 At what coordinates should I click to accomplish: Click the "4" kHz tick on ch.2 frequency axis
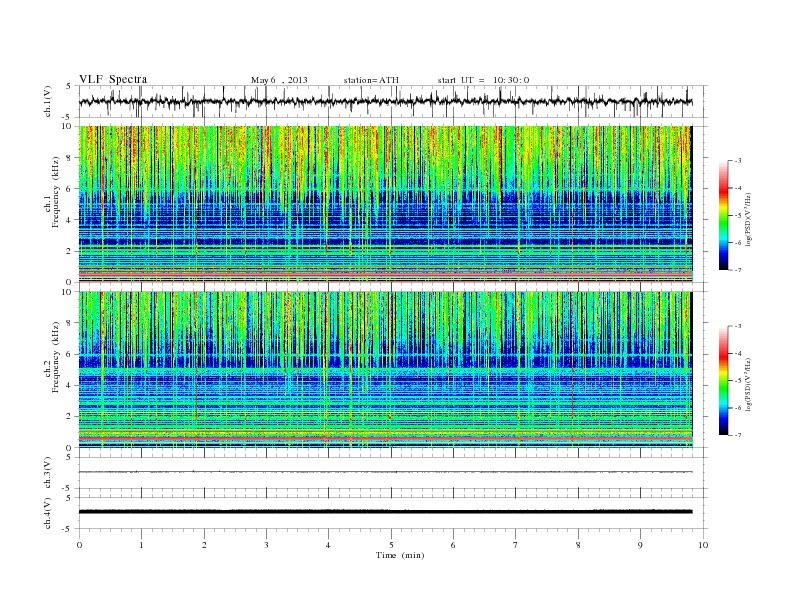pos(69,385)
